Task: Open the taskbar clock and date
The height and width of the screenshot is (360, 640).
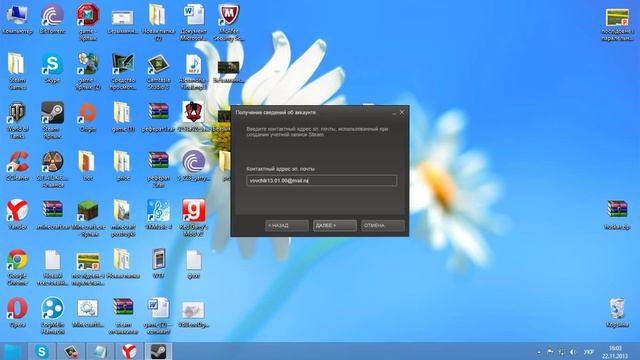Action: pos(615,352)
